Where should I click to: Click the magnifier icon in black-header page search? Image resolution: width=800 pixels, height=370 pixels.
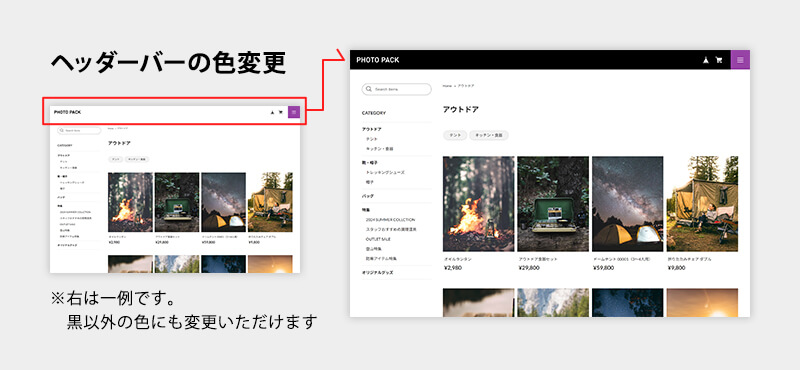(369, 89)
